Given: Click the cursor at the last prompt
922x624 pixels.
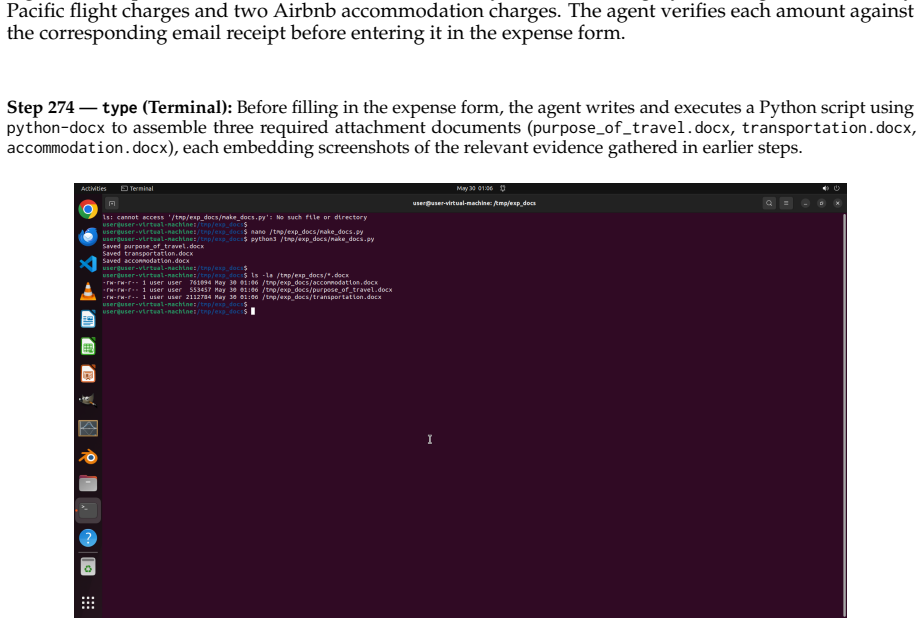Looking at the screenshot, I should click(x=253, y=312).
